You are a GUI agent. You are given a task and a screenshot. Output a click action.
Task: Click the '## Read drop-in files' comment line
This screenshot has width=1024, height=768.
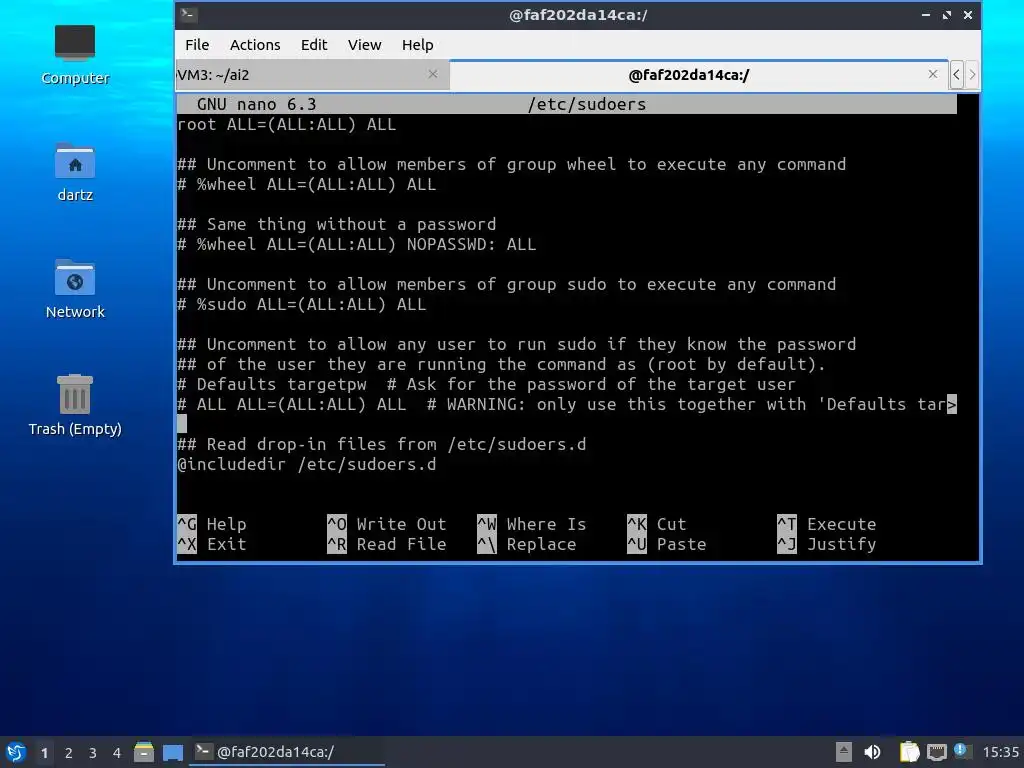tap(382, 444)
